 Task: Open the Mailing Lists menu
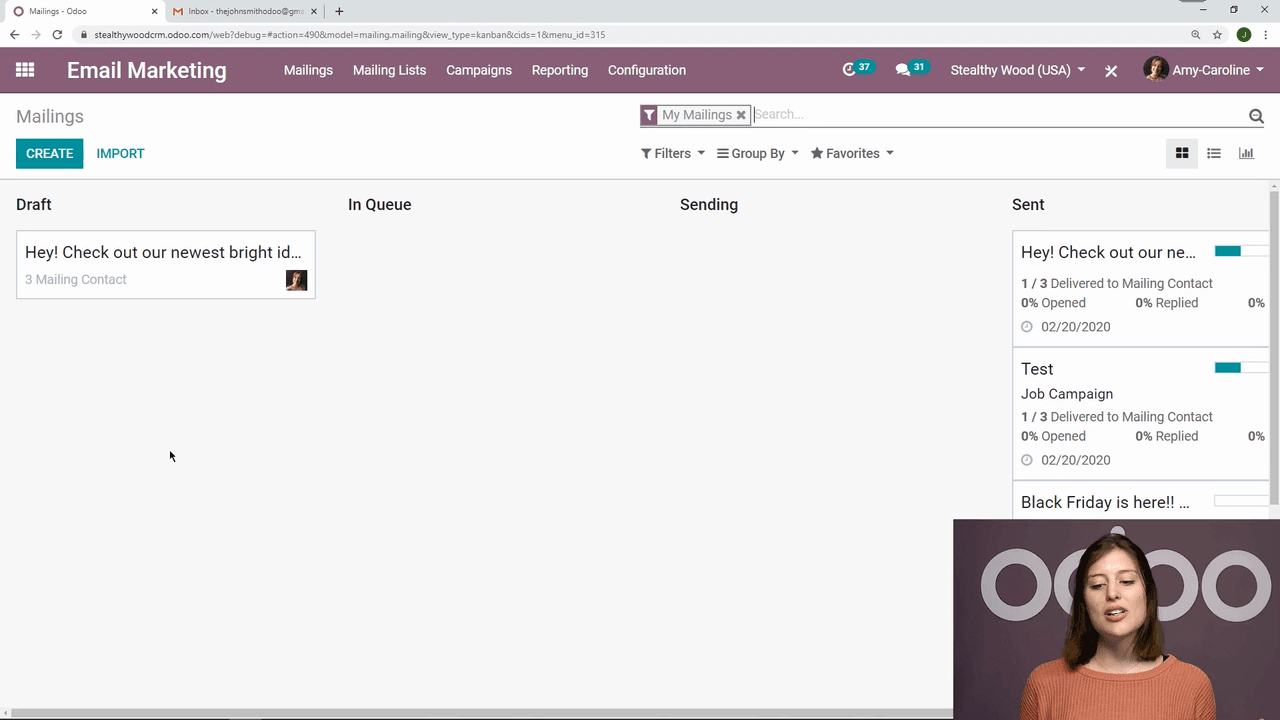[389, 70]
